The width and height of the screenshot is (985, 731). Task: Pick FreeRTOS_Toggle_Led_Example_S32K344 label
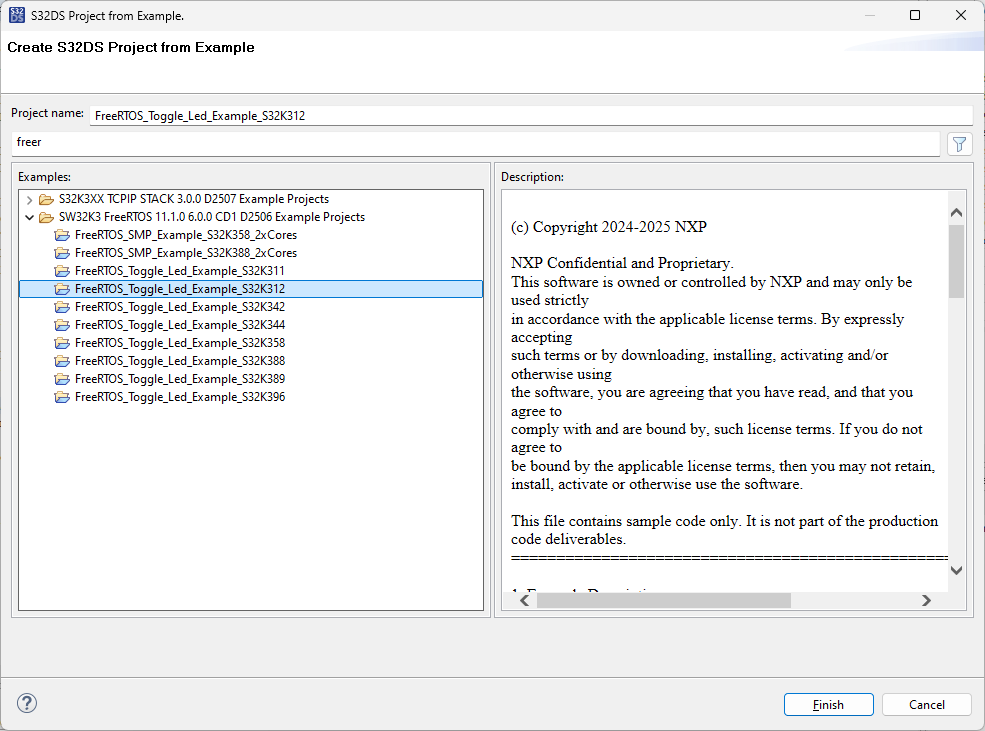point(180,325)
